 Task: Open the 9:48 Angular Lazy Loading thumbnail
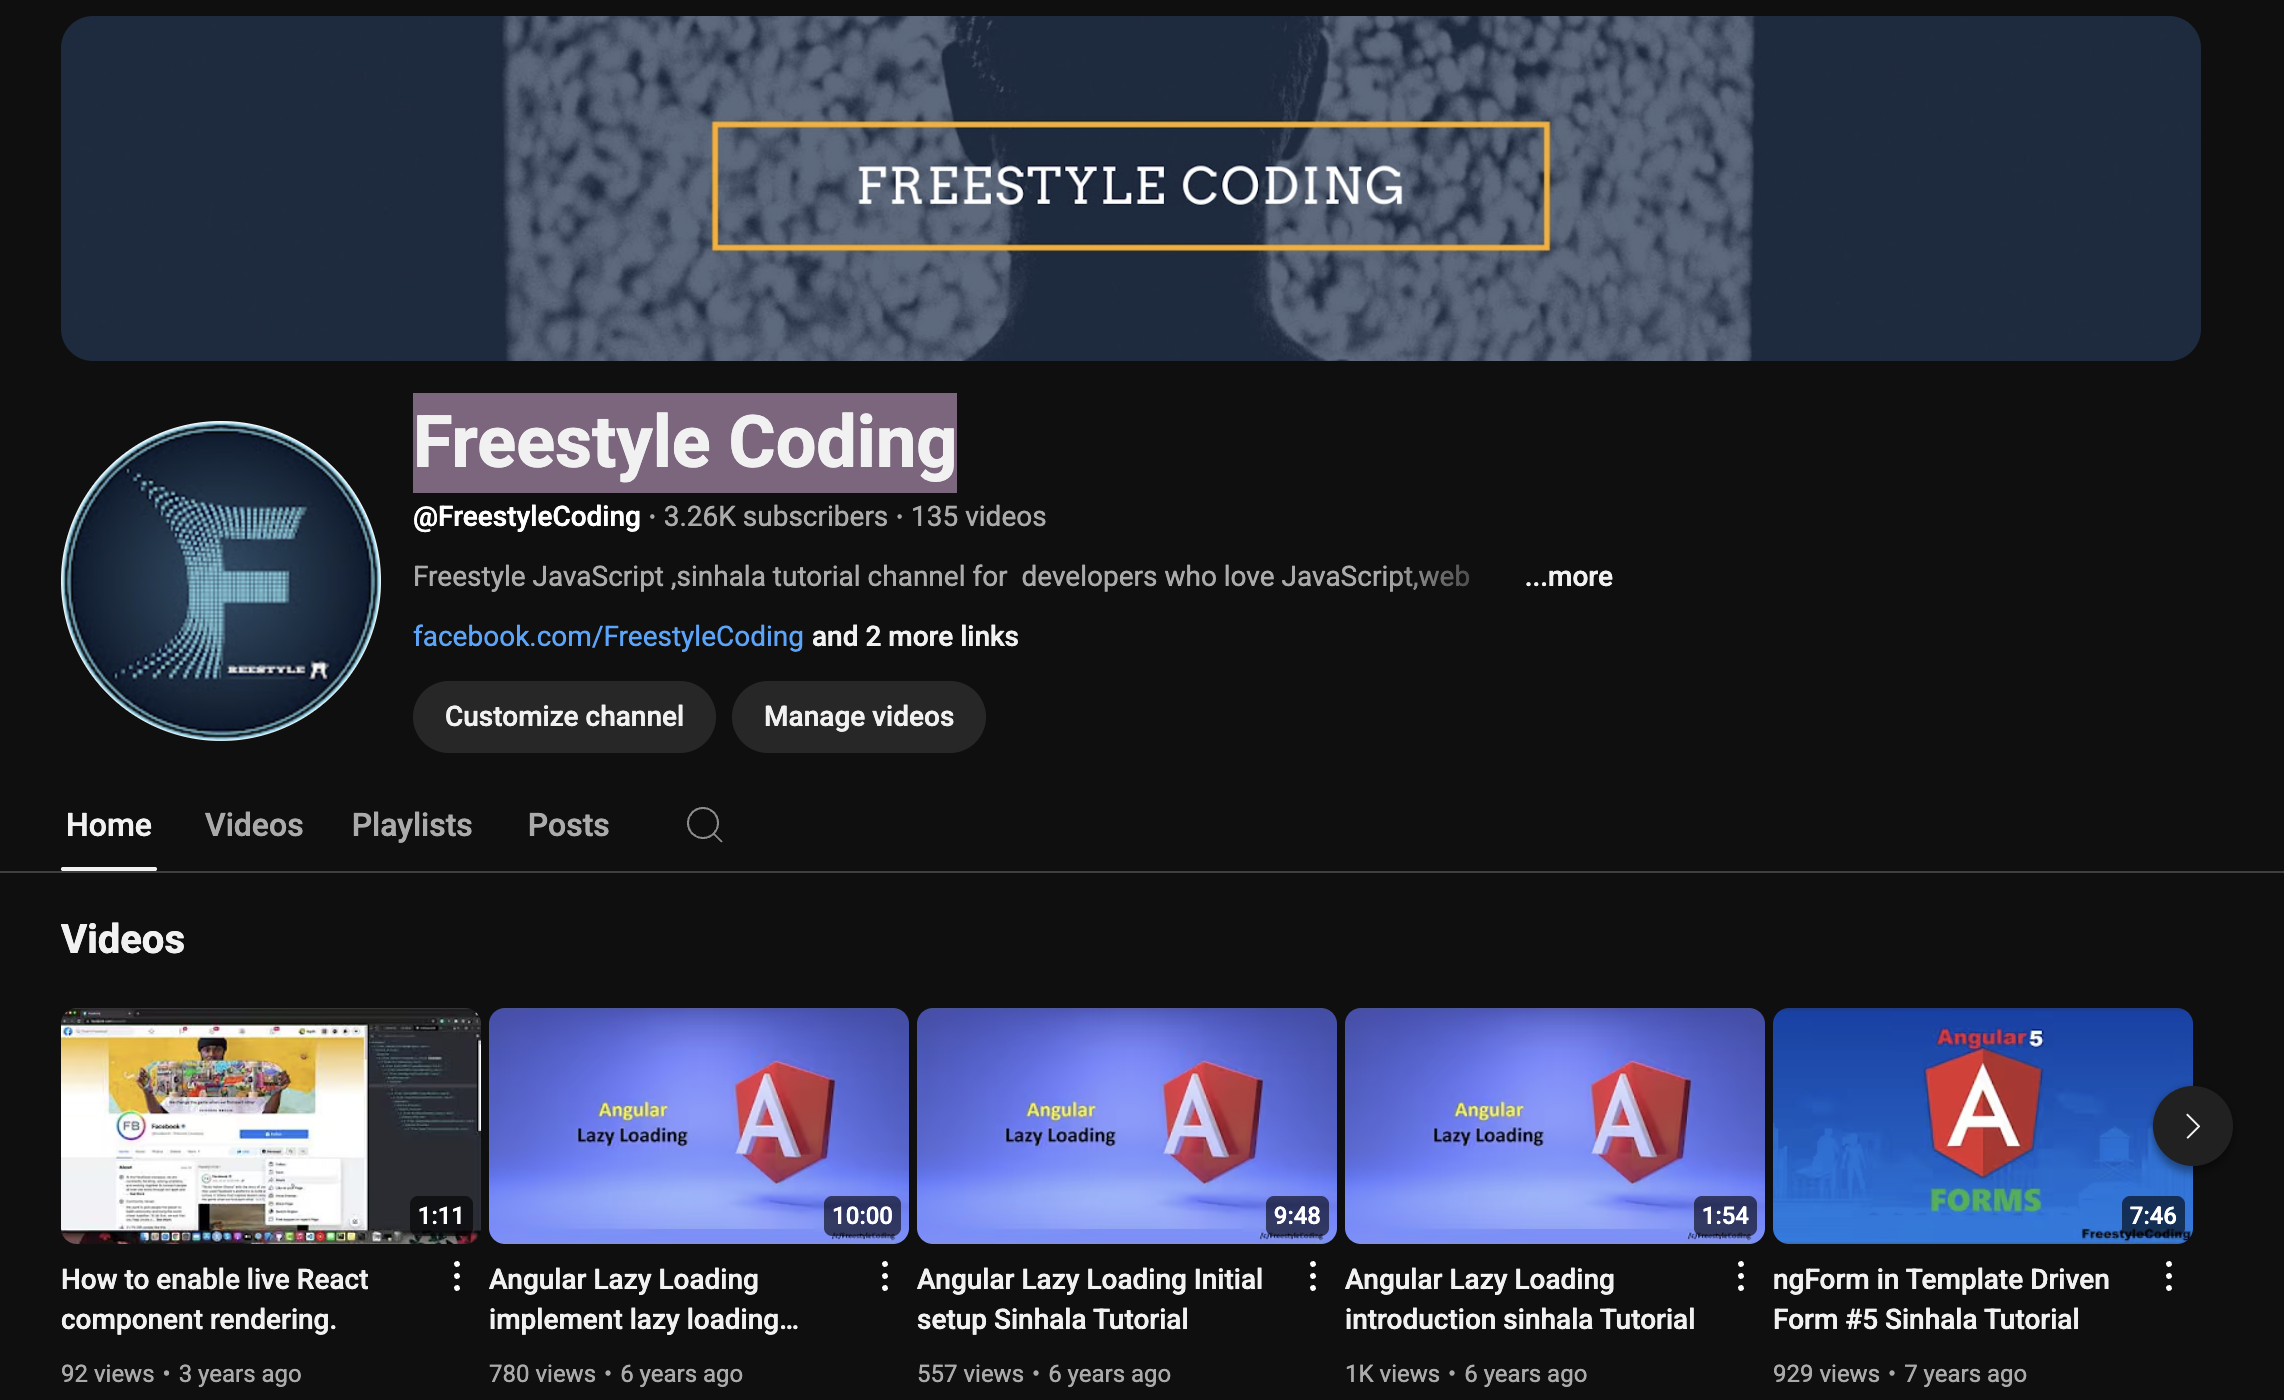[x=1127, y=1126]
